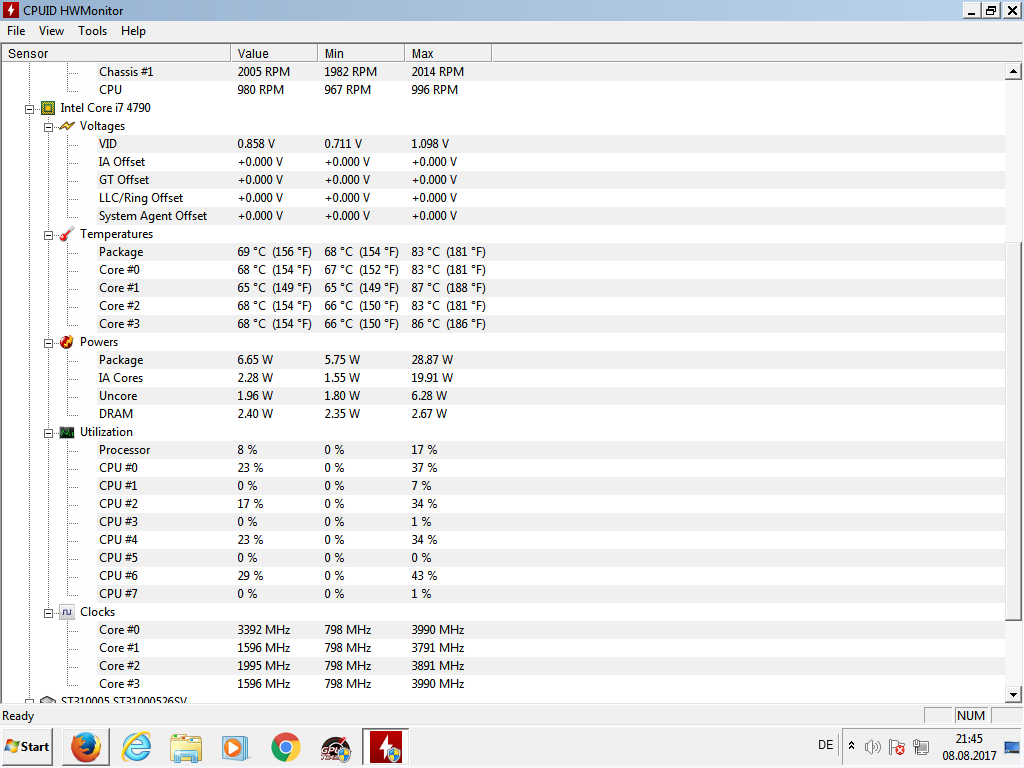The width and height of the screenshot is (1024, 768).
Task: Click the HWMonitor title bar icon
Action: click(10, 10)
